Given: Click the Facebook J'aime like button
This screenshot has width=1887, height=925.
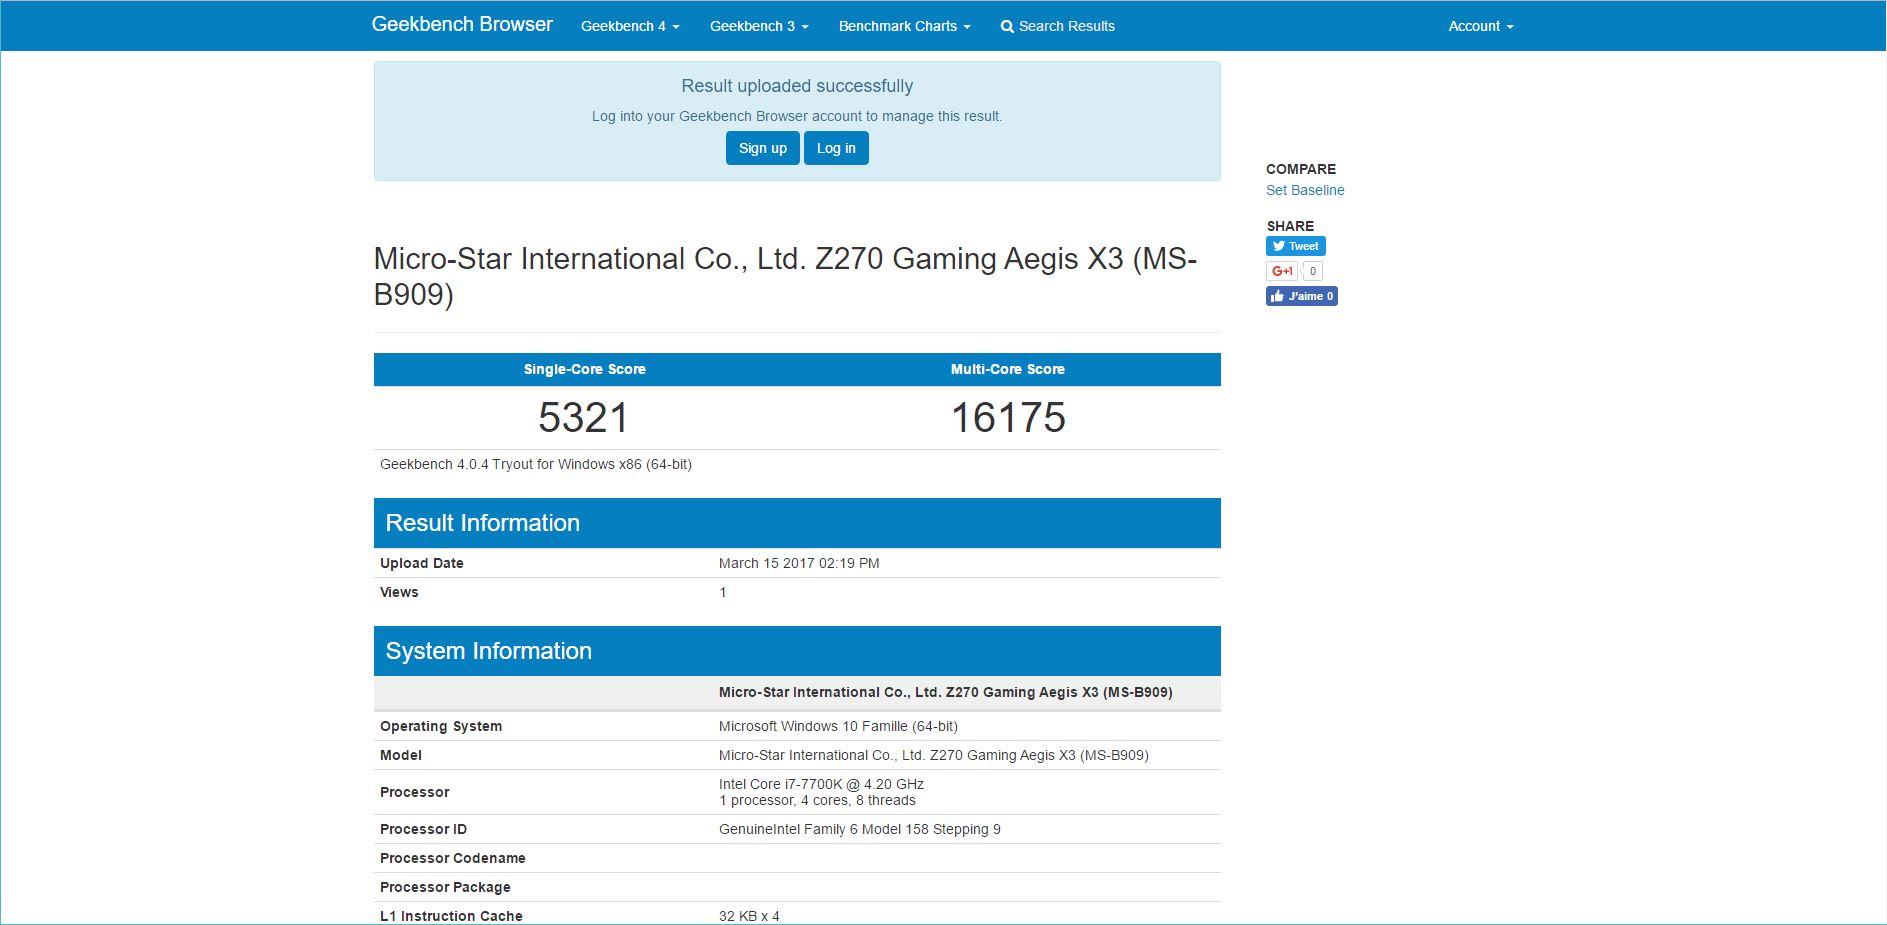Looking at the screenshot, I should [x=1302, y=296].
